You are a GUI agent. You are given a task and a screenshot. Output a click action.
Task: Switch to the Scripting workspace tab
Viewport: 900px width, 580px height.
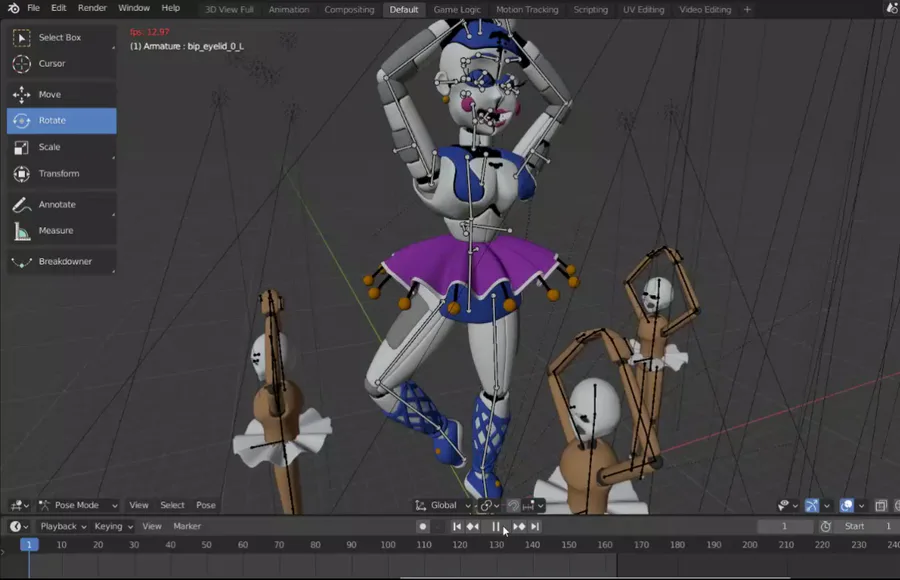[591, 10]
